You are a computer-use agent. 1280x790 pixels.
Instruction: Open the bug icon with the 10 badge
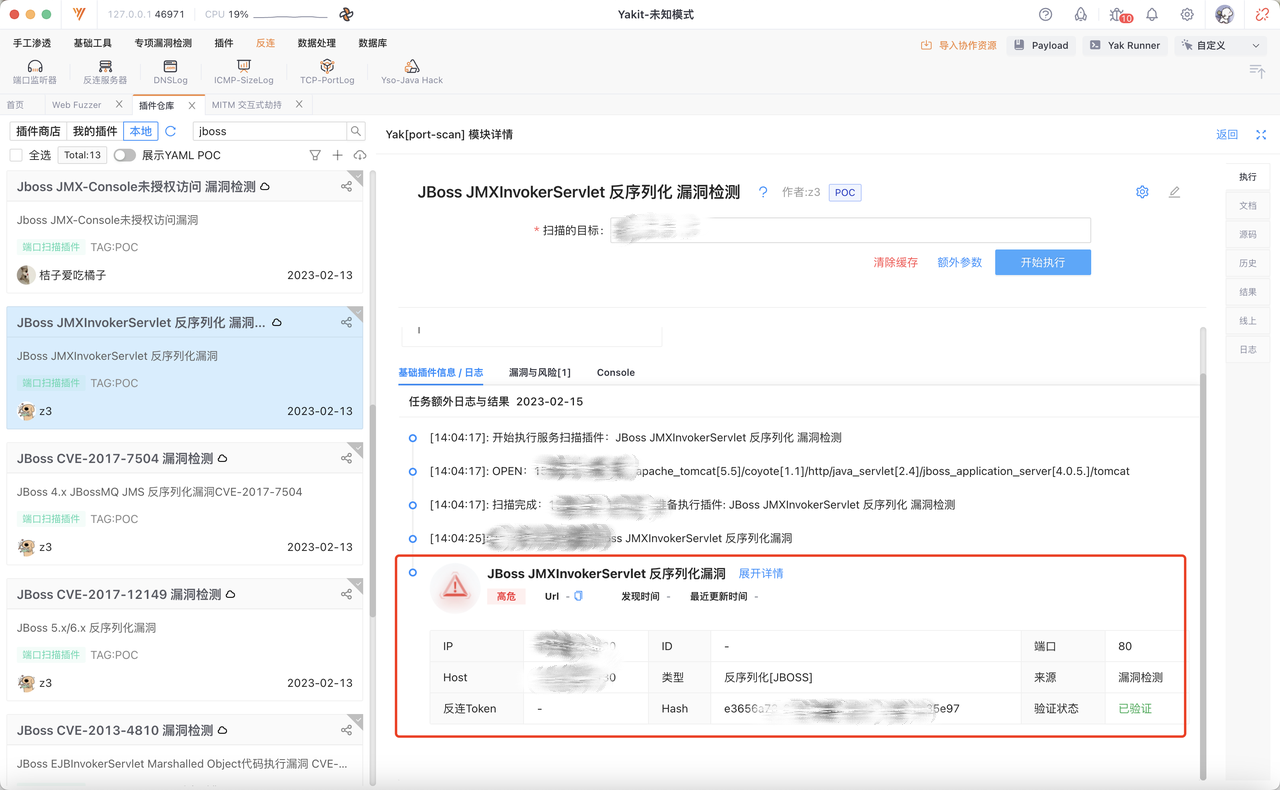1119,15
